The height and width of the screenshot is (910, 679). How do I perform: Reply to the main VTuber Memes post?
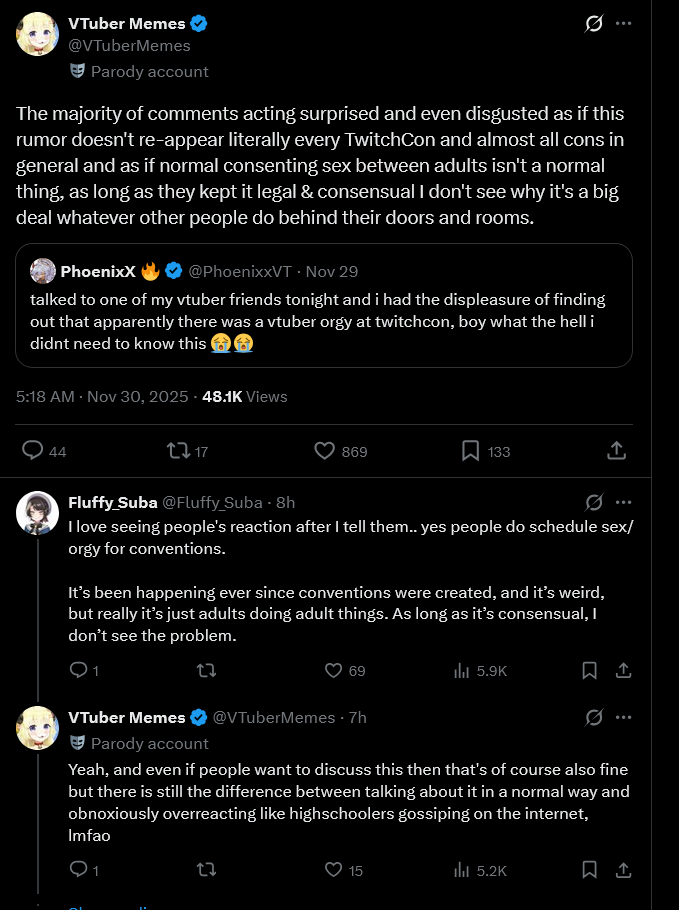[34, 451]
